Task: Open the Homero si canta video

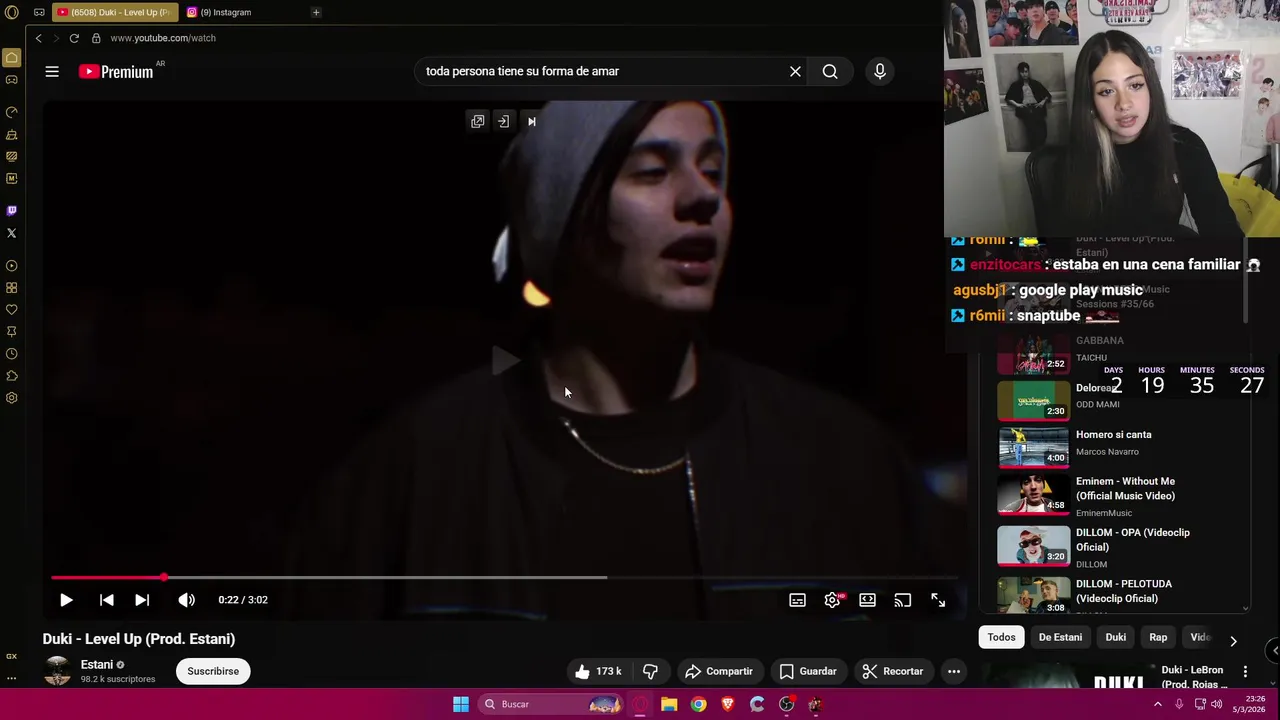Action: (1113, 435)
